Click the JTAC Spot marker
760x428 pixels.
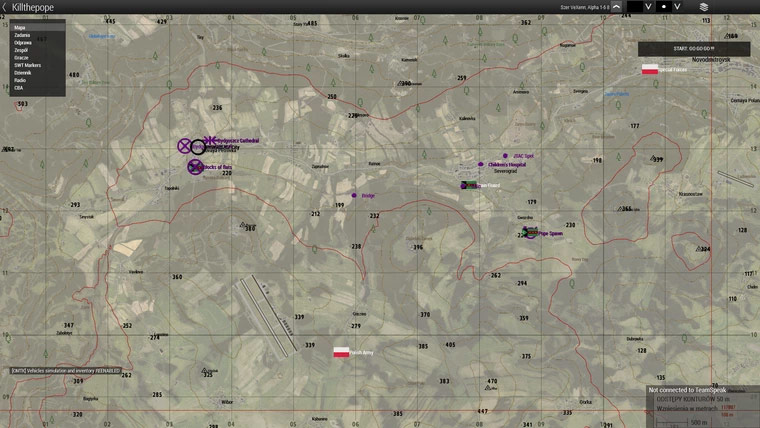click(506, 156)
